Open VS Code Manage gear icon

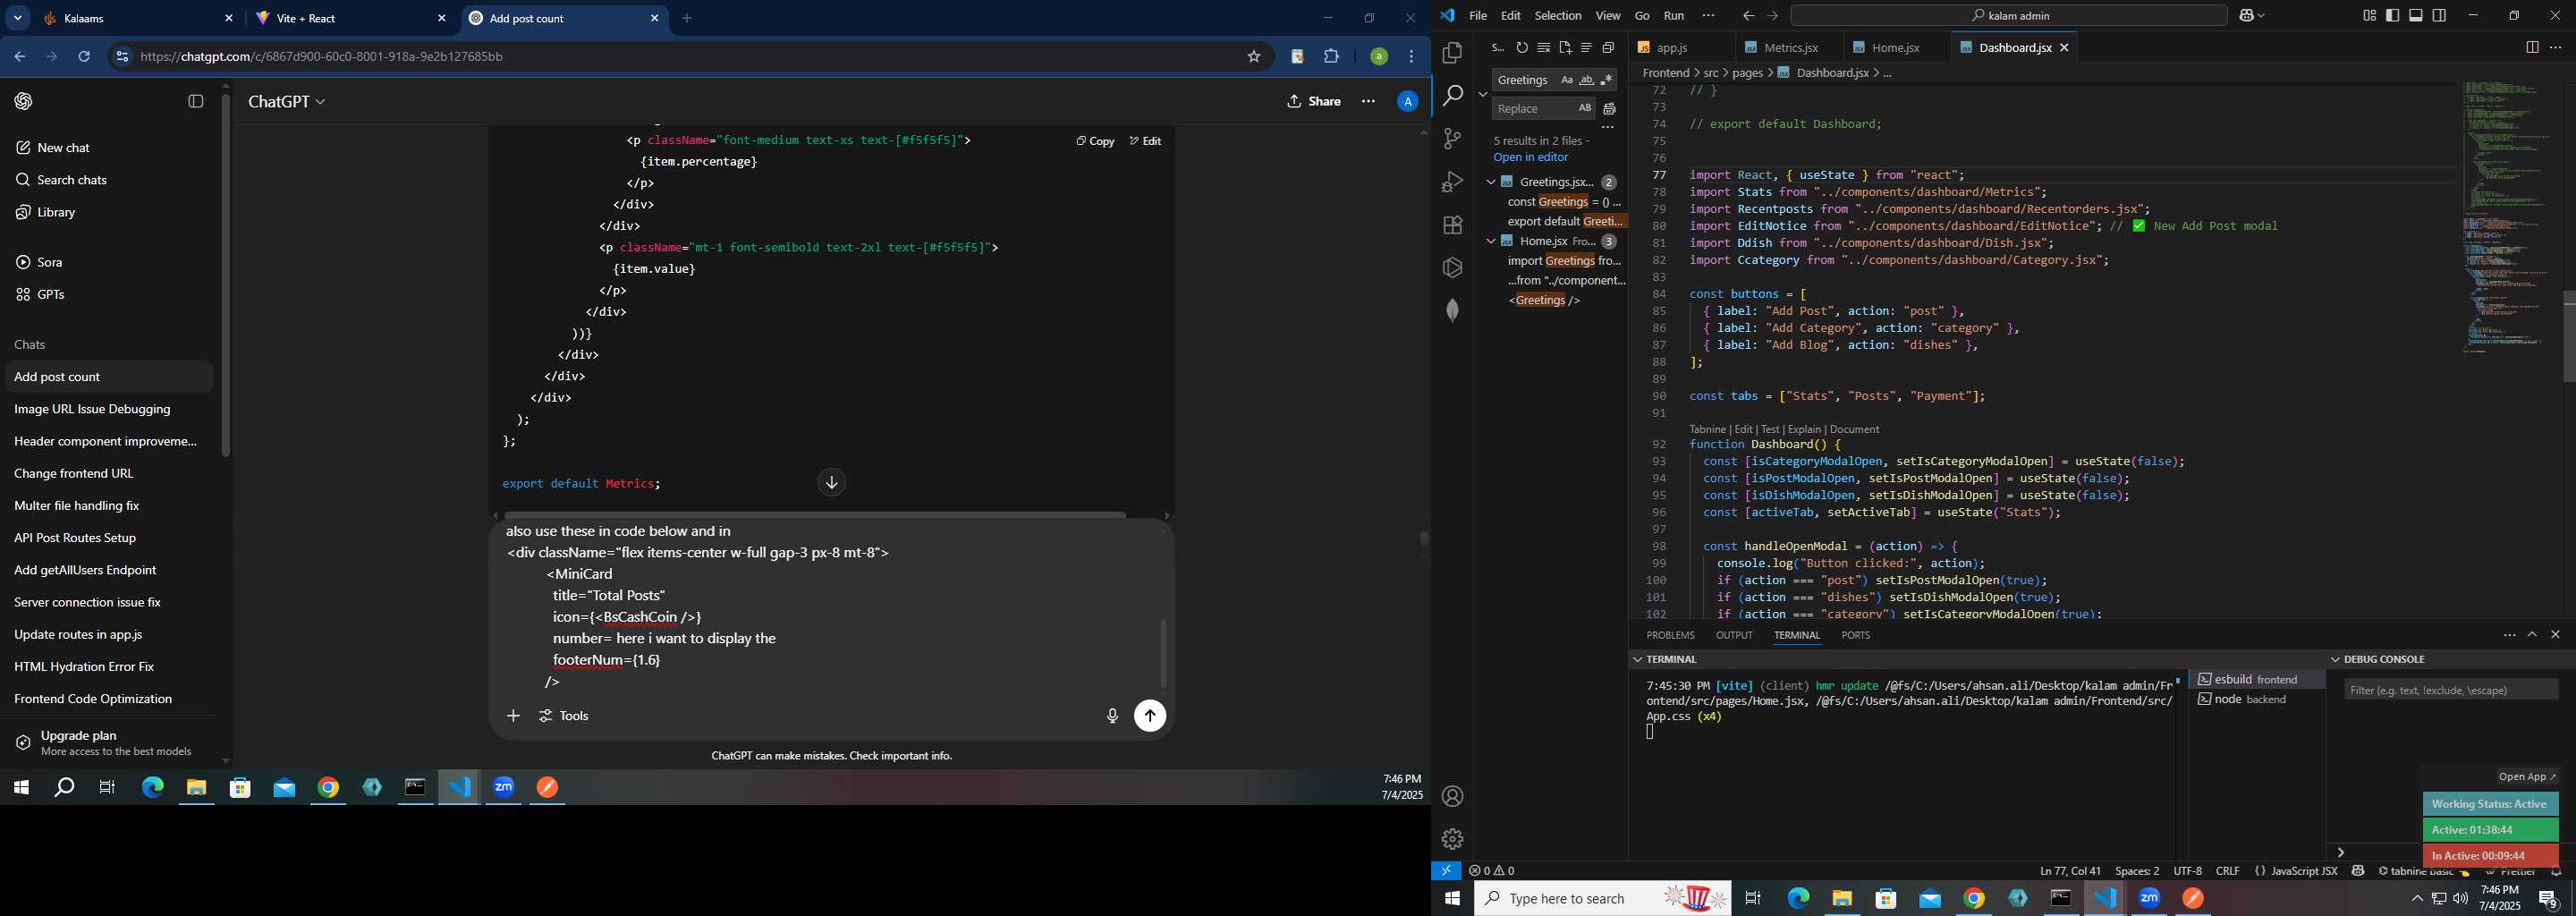pos(1452,839)
